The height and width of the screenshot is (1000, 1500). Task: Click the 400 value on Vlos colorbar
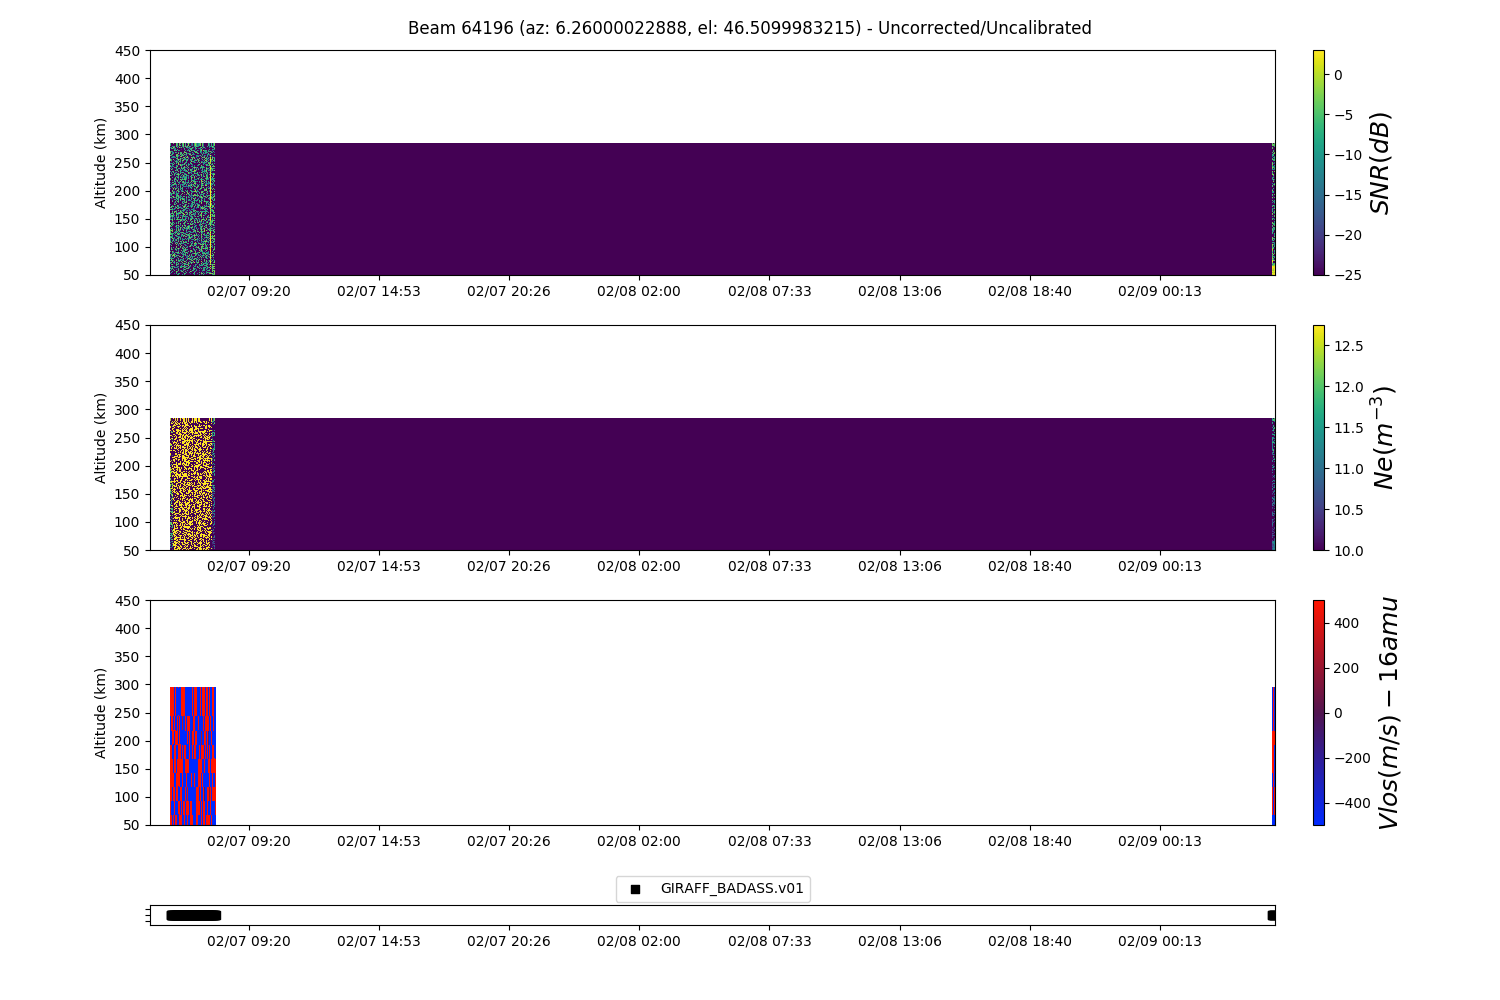coord(1346,623)
